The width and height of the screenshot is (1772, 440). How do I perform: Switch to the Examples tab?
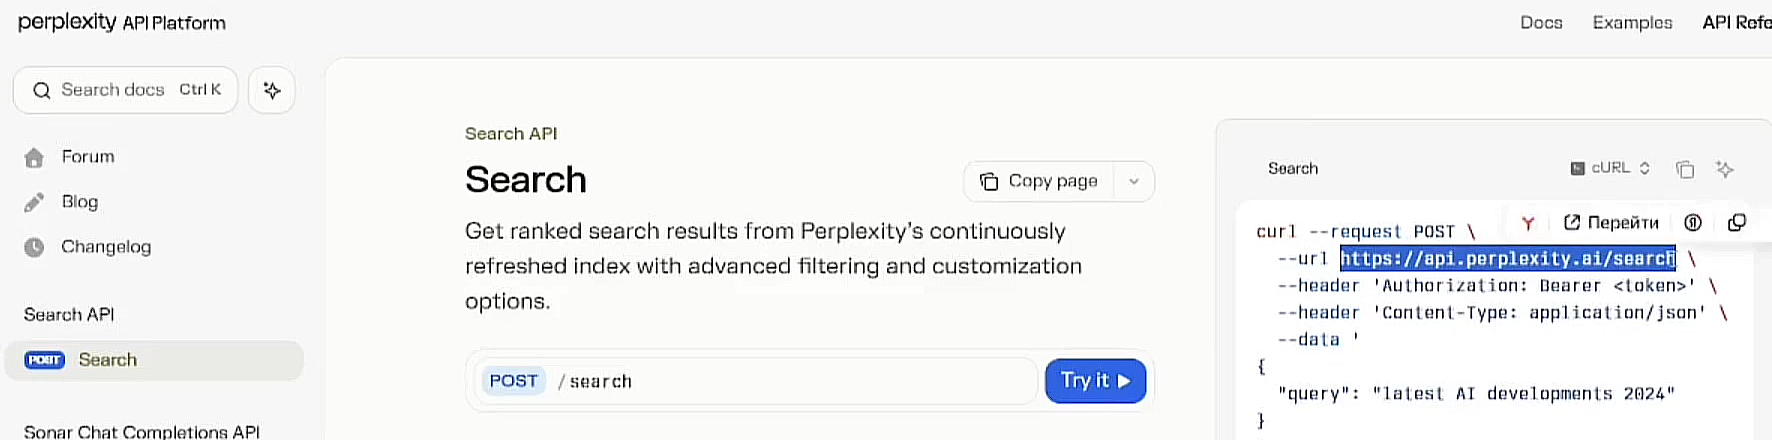[1632, 23]
